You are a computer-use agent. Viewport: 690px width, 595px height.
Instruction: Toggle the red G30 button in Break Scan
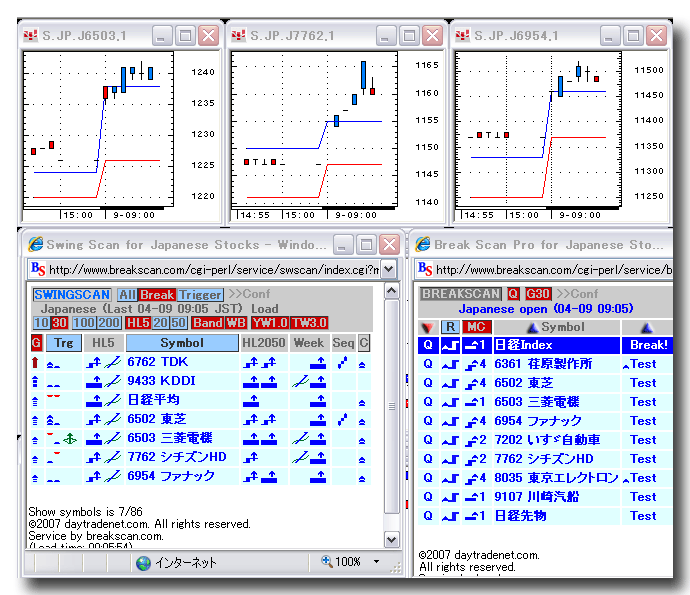pyautogui.click(x=538, y=294)
